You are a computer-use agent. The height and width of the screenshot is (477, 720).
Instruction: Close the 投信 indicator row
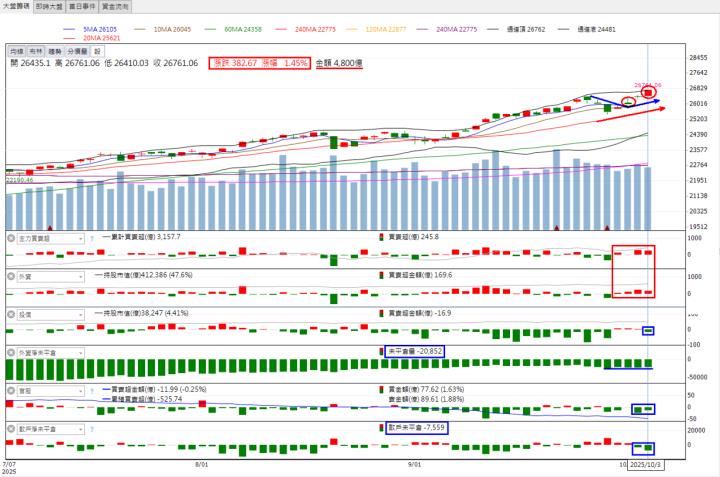click(x=12, y=313)
